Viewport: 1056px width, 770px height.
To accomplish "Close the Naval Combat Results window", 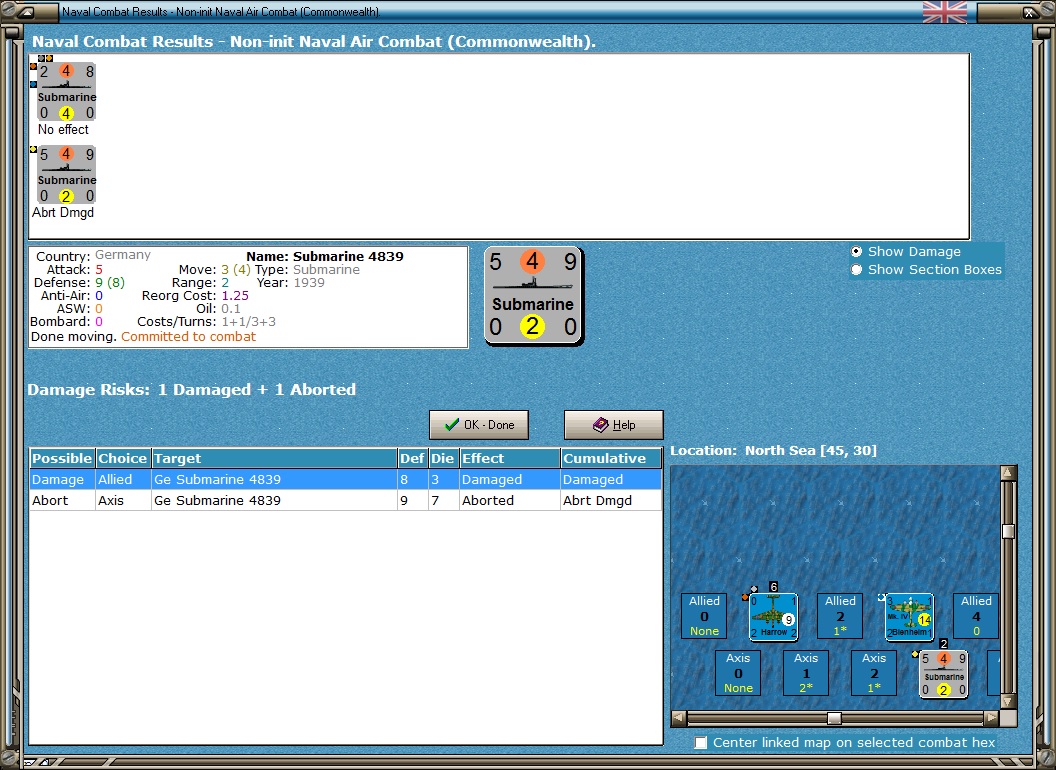I will [x=1030, y=12].
